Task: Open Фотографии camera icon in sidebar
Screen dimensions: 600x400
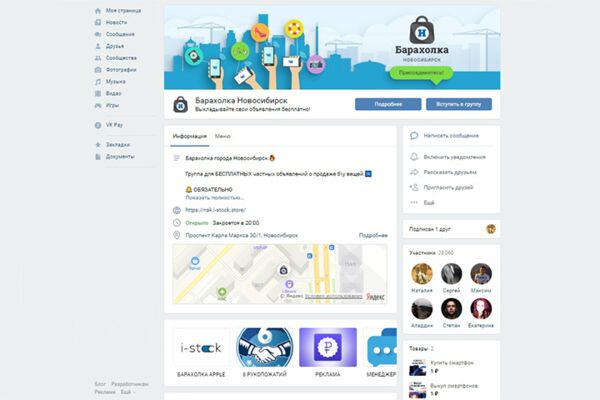Action: tap(98, 70)
